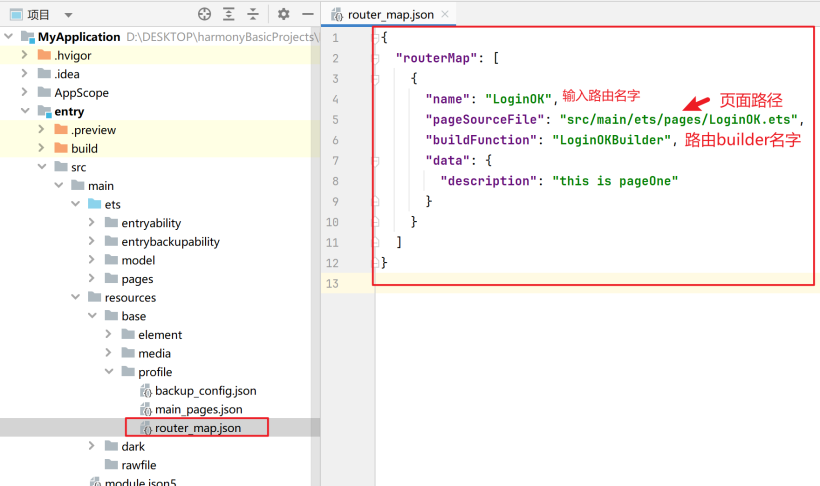Select the model folder name
Screen dimensions: 820x486
[138, 260]
